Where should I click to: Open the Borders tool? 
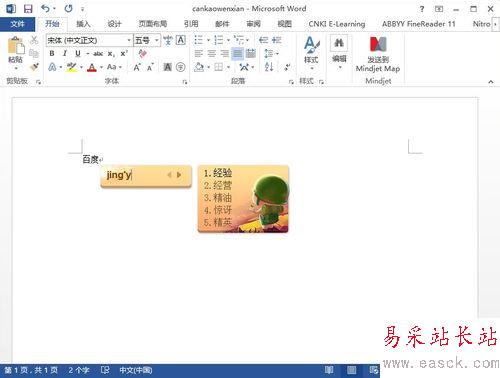tap(219, 67)
